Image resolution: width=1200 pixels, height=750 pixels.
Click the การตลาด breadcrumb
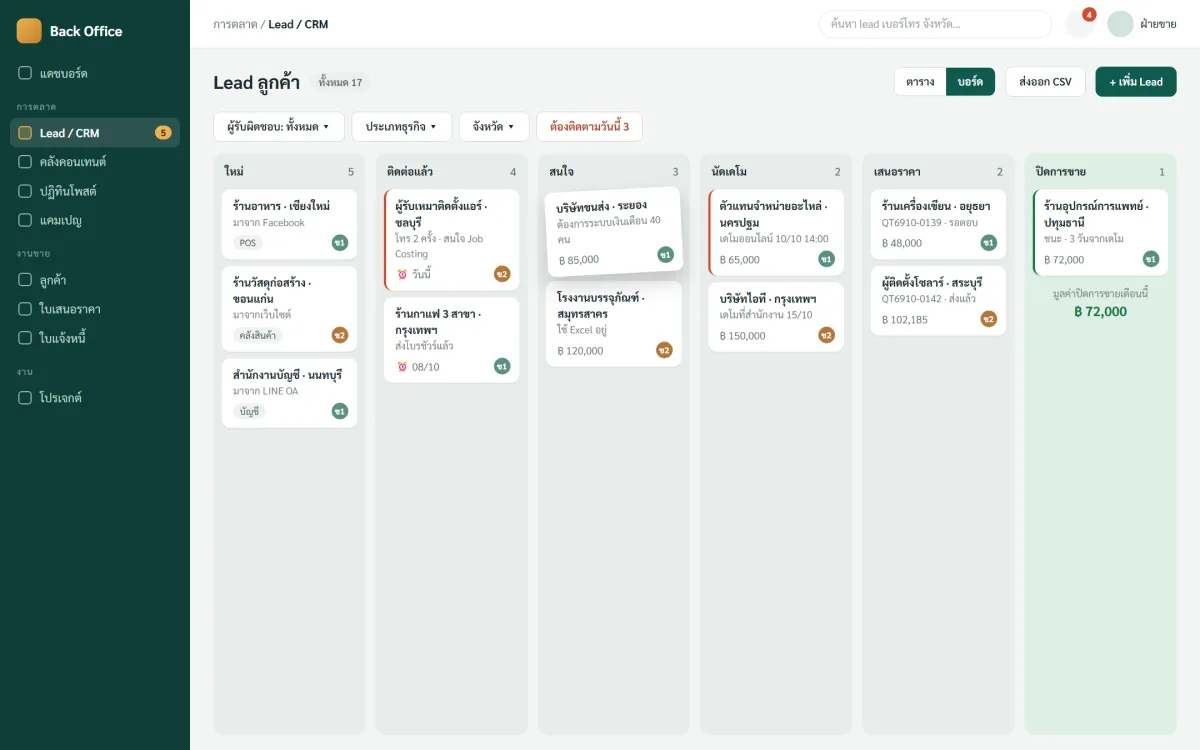[235, 24]
